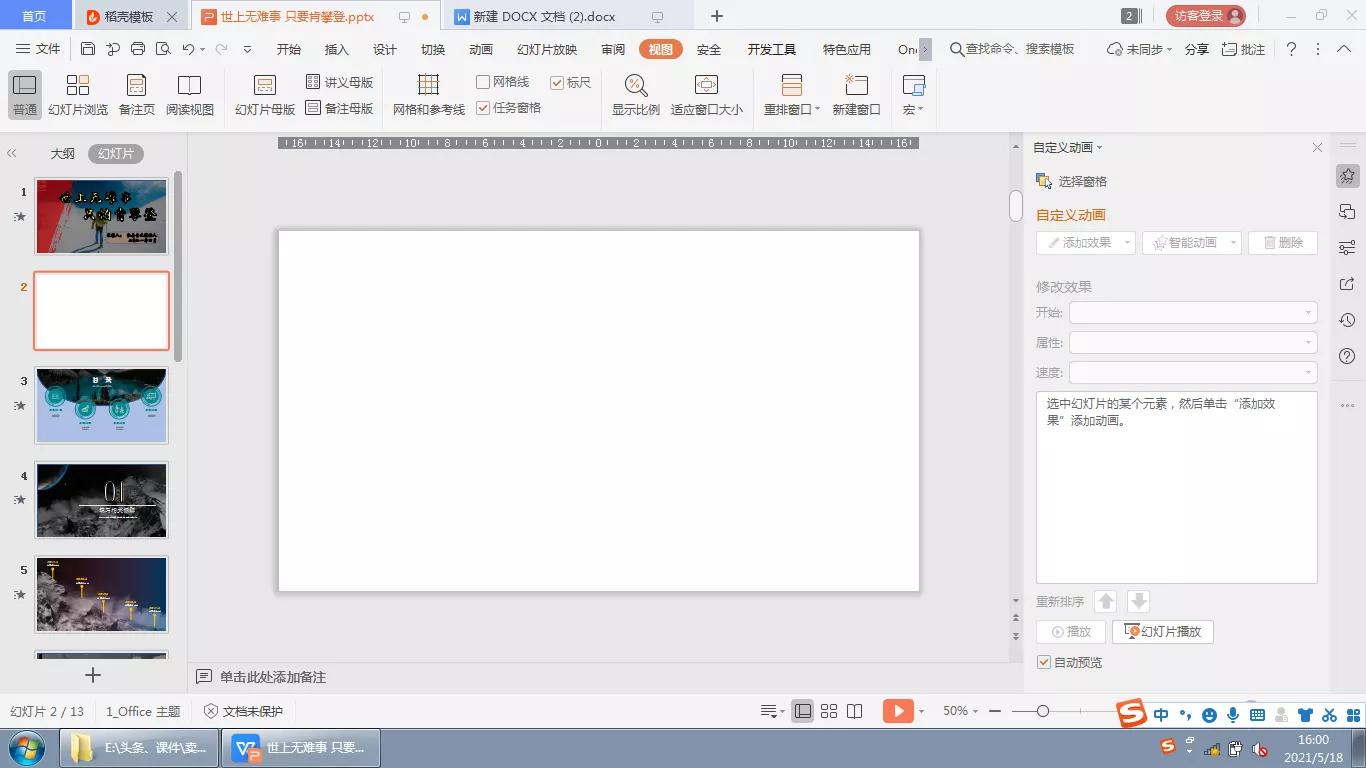Open the 幻灯片母版 slide master
The width and height of the screenshot is (1366, 768).
coord(264,94)
